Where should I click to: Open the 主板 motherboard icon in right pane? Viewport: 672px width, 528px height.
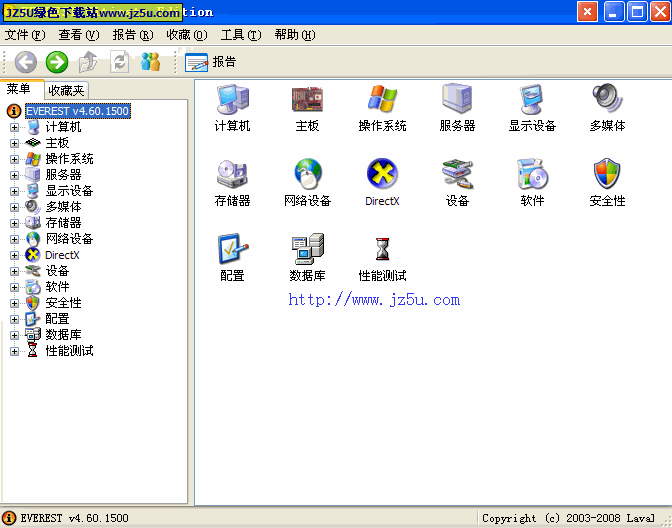(307, 108)
